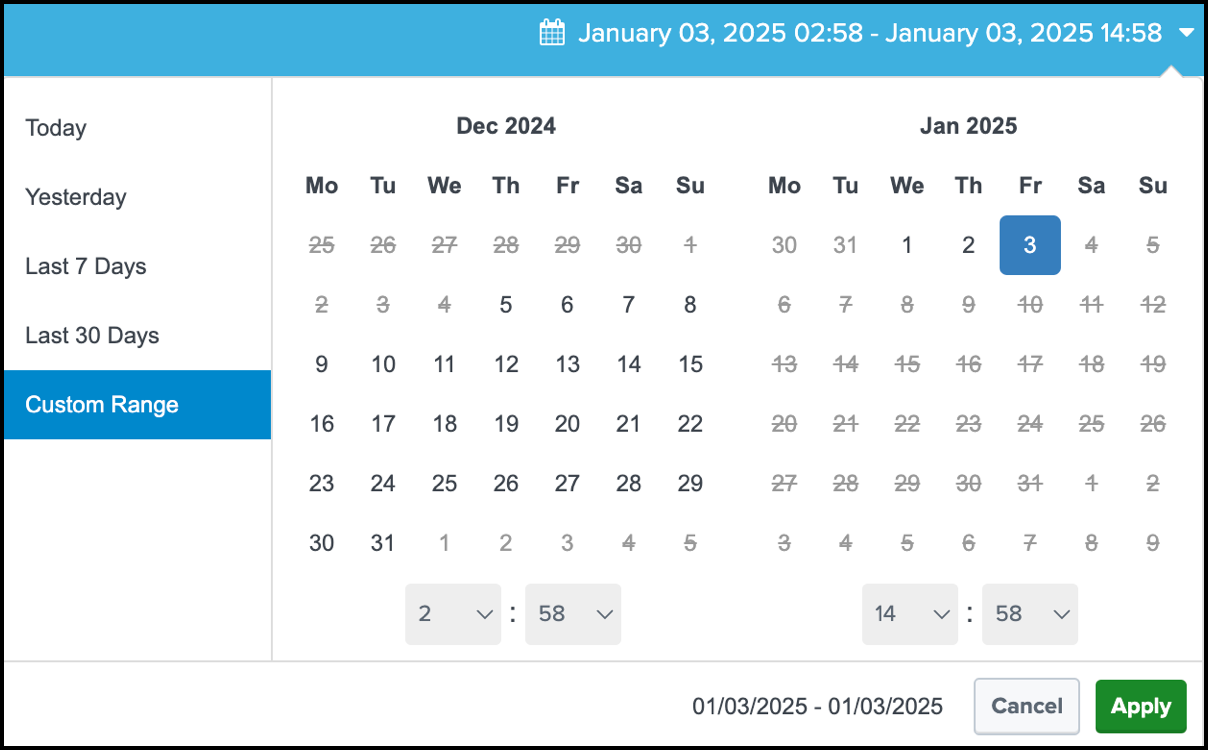Select January 2 in the calendar

pyautogui.click(x=968, y=245)
